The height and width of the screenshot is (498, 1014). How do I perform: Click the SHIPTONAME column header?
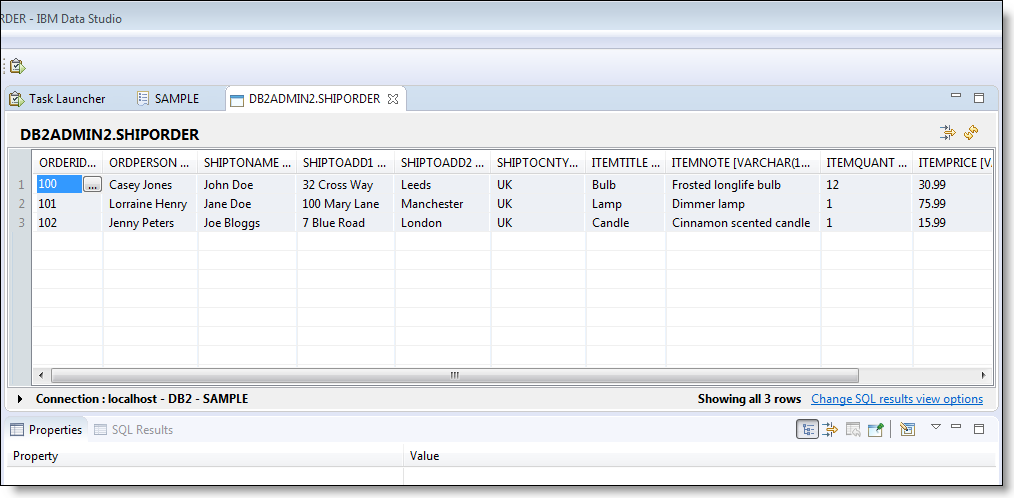pos(247,162)
